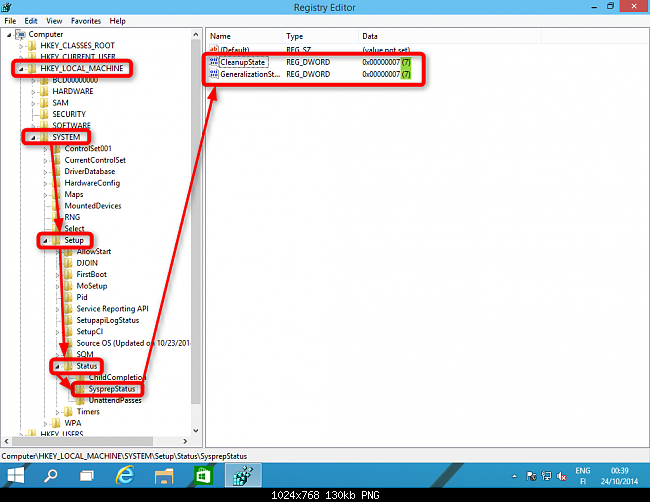The height and width of the screenshot is (502, 650).
Task: Select the DJOIN folder icon
Action: tap(68, 263)
